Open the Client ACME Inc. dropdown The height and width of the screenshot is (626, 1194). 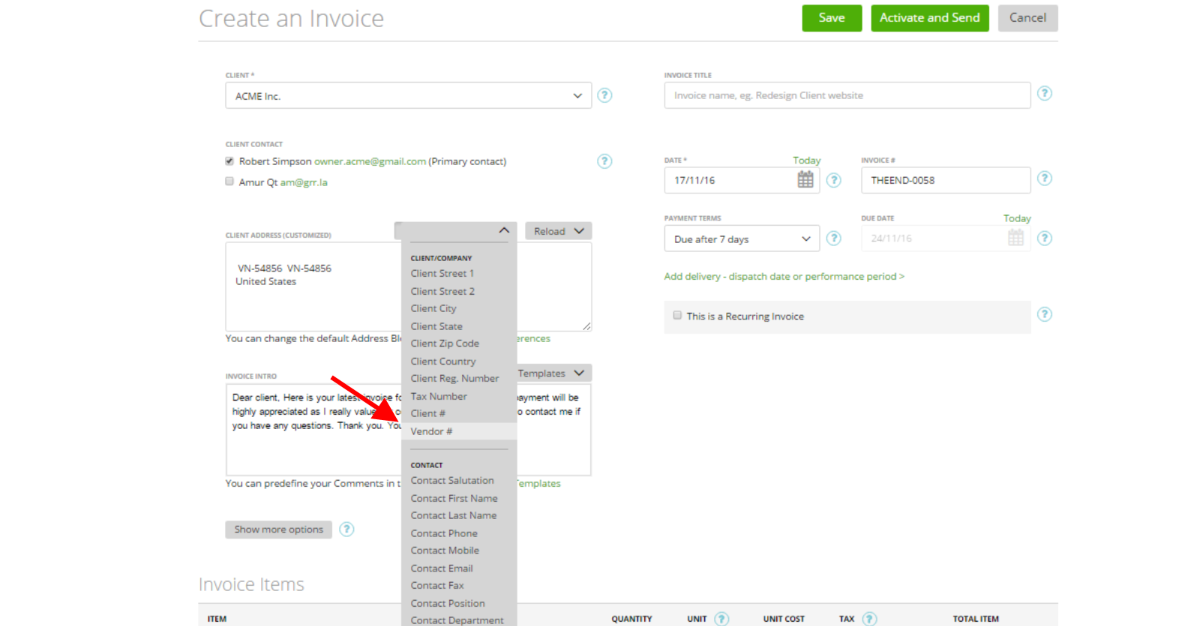pyautogui.click(x=408, y=96)
